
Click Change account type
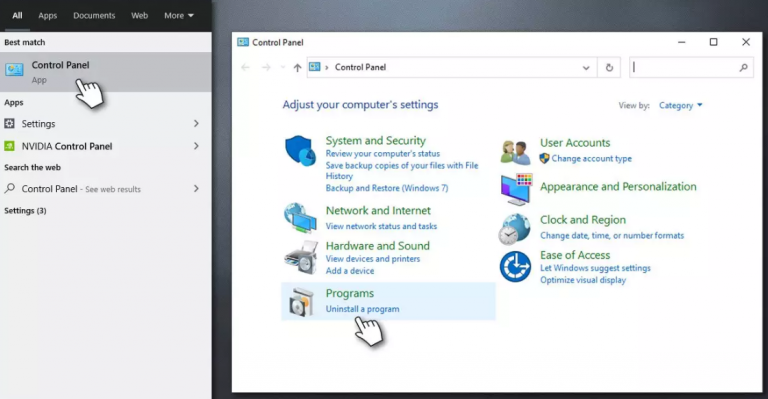(592, 159)
